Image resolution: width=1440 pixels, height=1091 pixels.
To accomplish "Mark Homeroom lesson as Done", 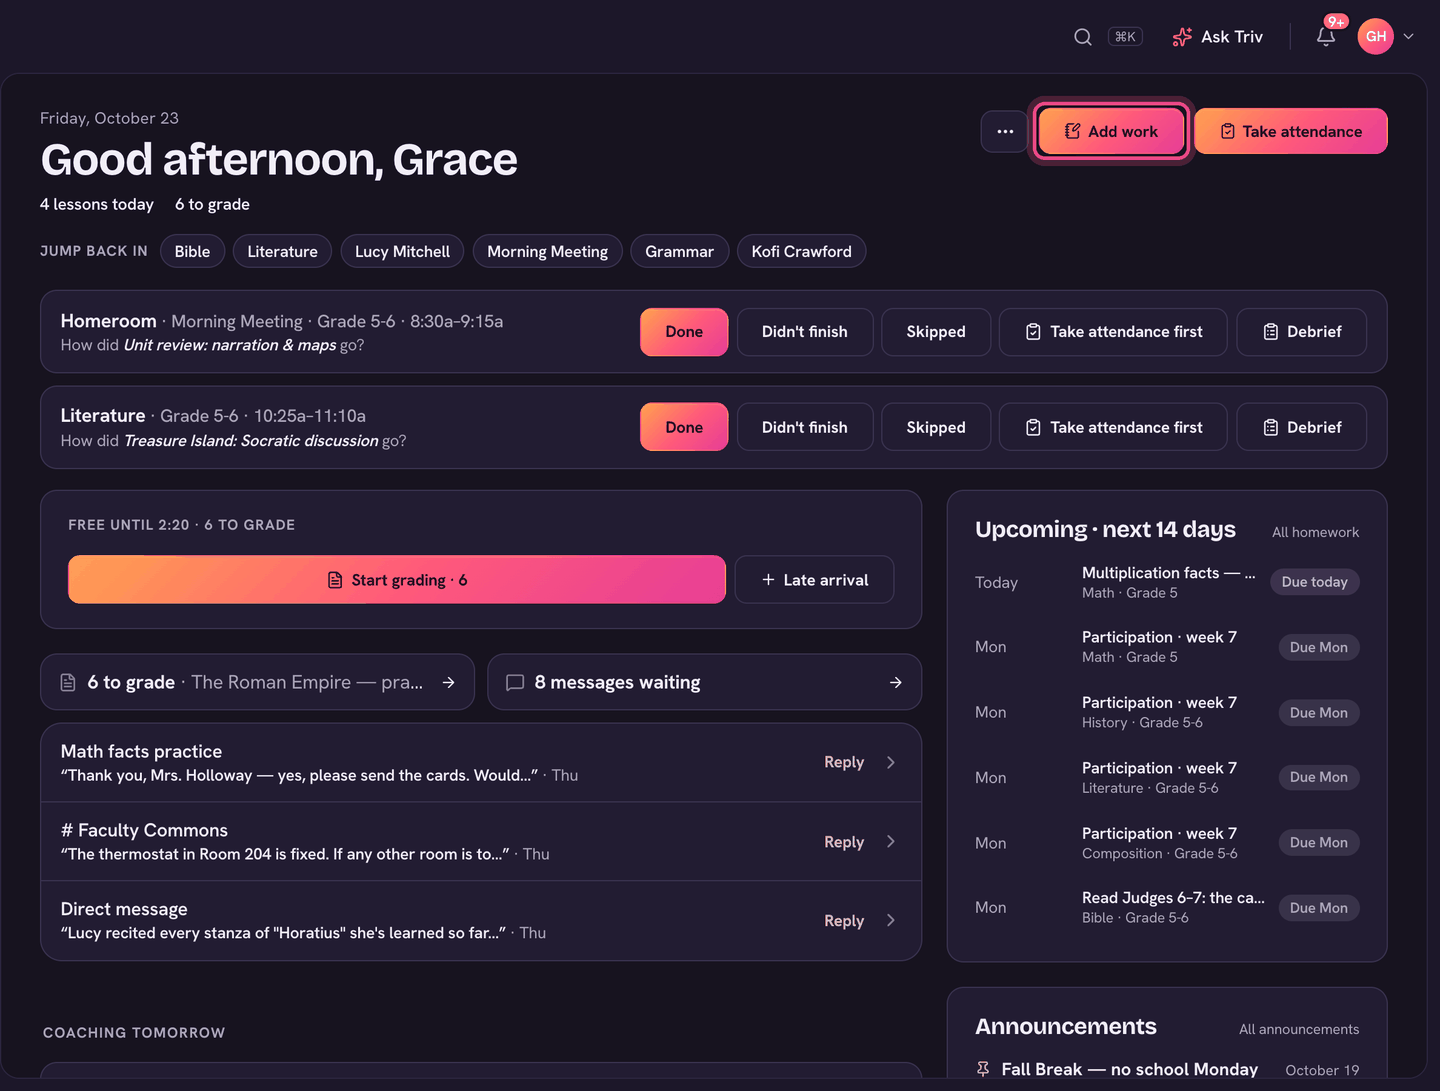I will 684,332.
